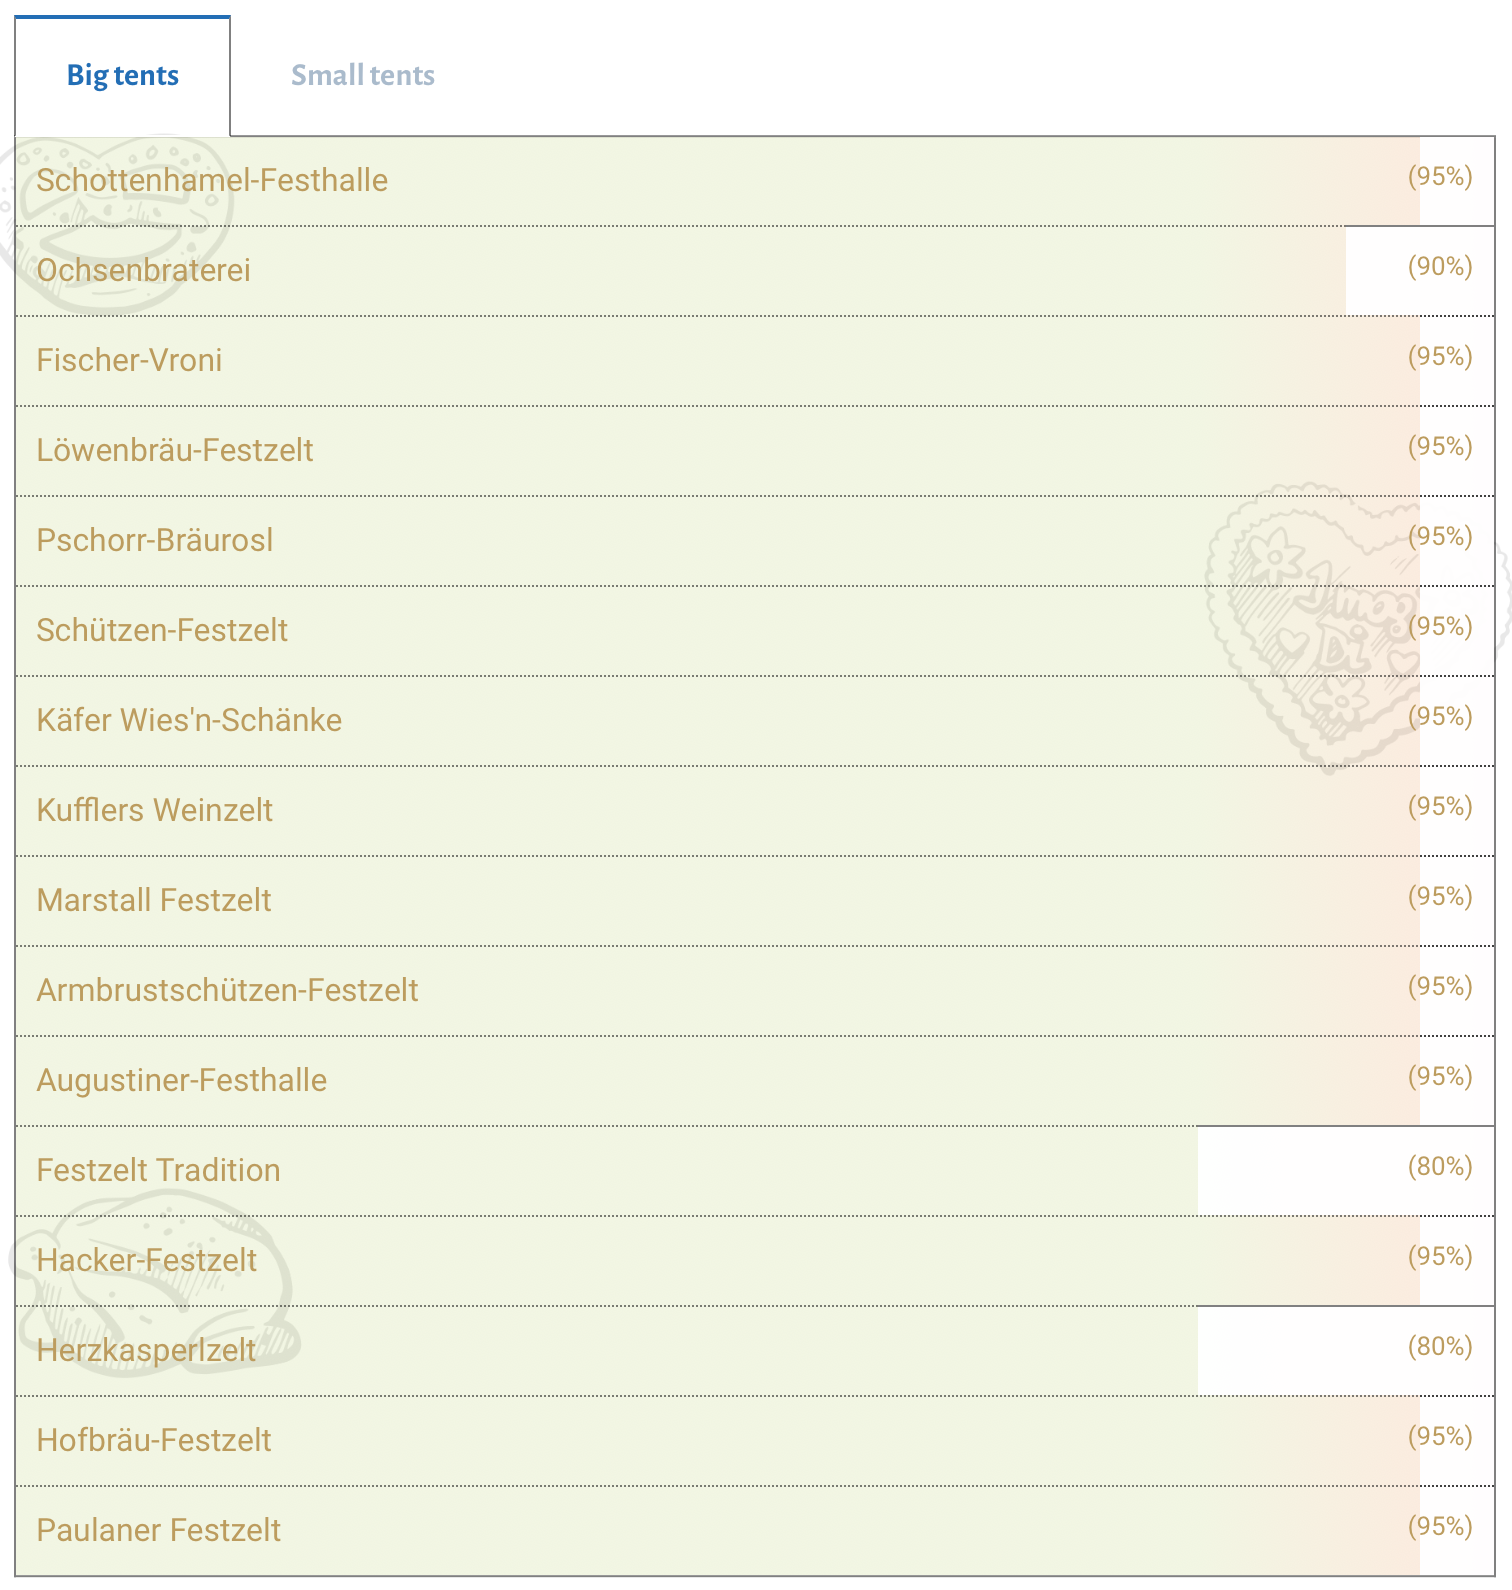Select the Pschorr-Bräurosl row

tap(755, 541)
